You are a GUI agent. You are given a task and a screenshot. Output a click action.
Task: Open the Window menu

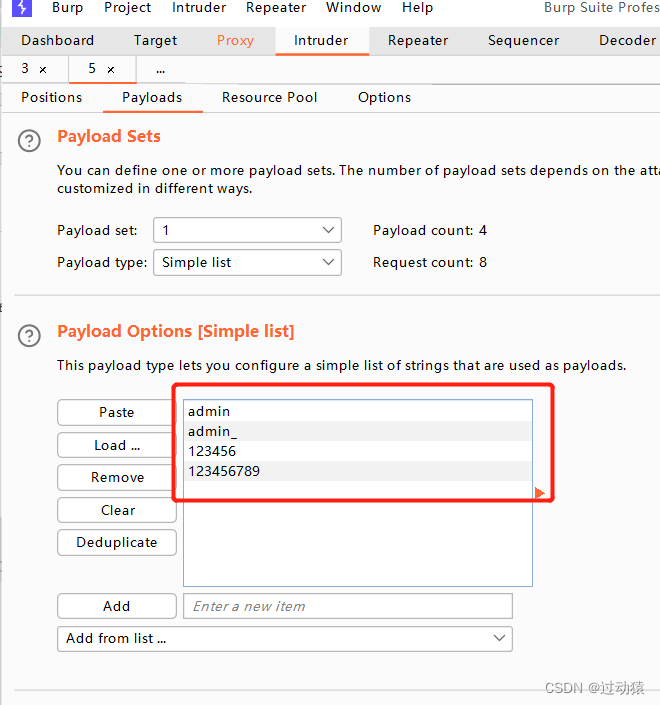pyautogui.click(x=354, y=8)
